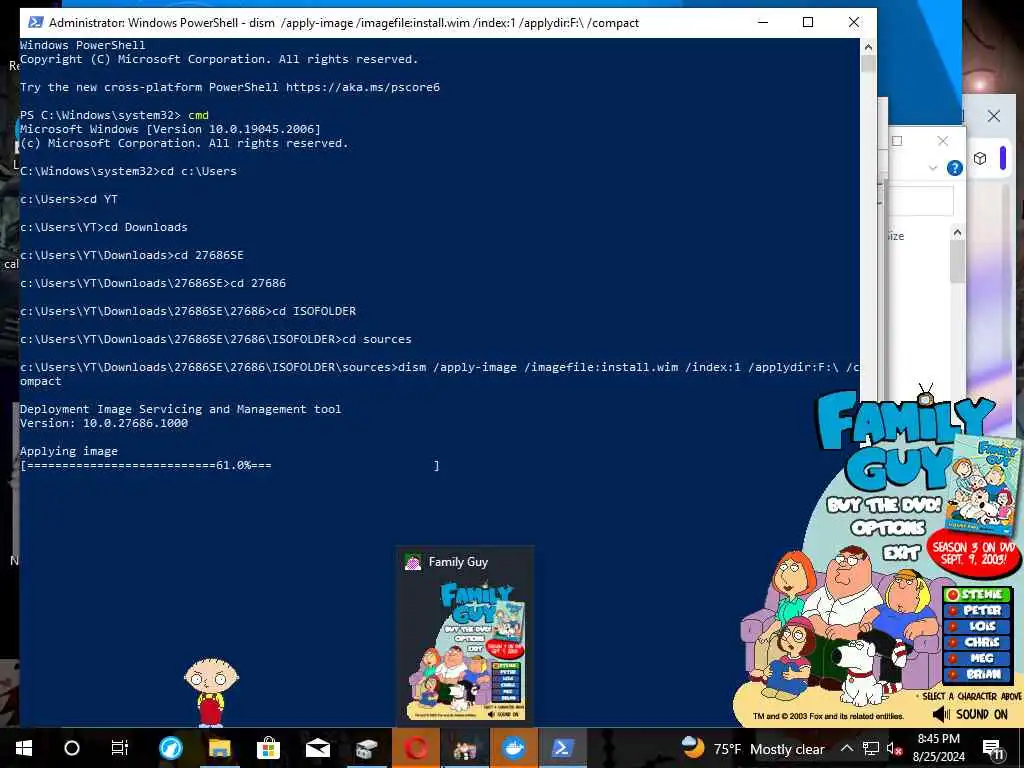The width and height of the screenshot is (1024, 768).
Task: Expand the chevron next to help icon
Action: 933,168
